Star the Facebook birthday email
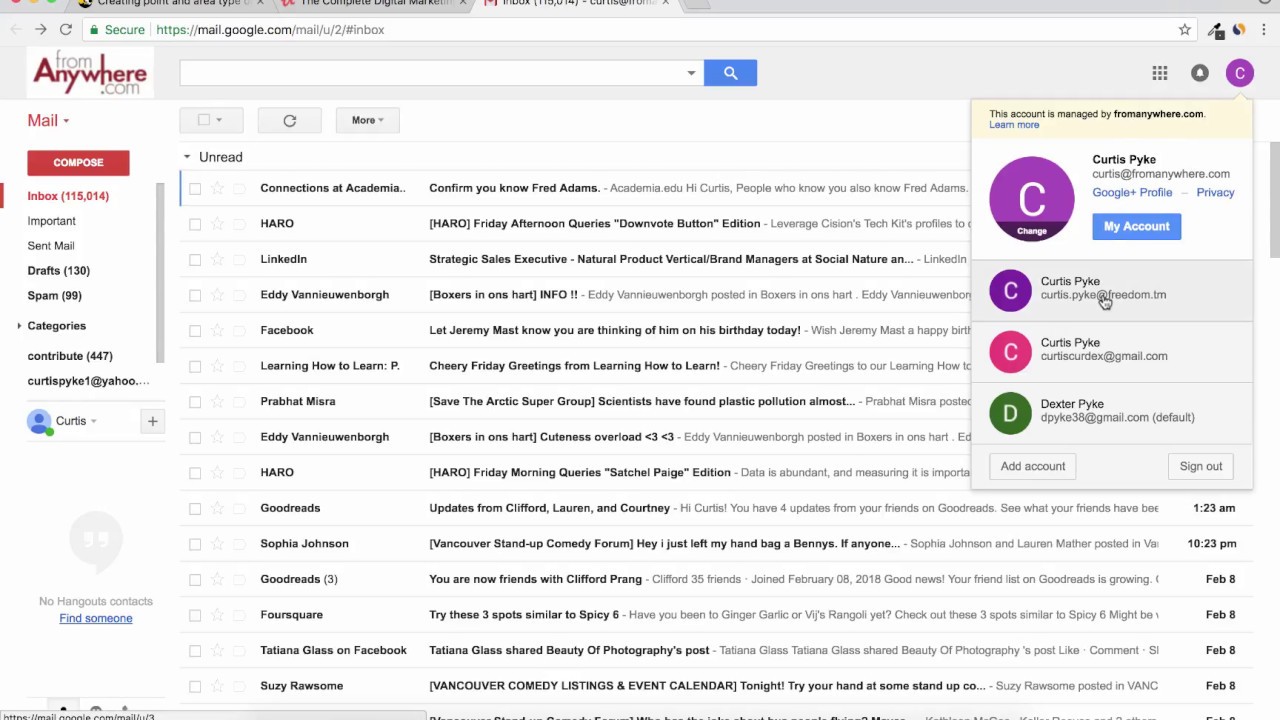The width and height of the screenshot is (1280, 720). point(217,330)
